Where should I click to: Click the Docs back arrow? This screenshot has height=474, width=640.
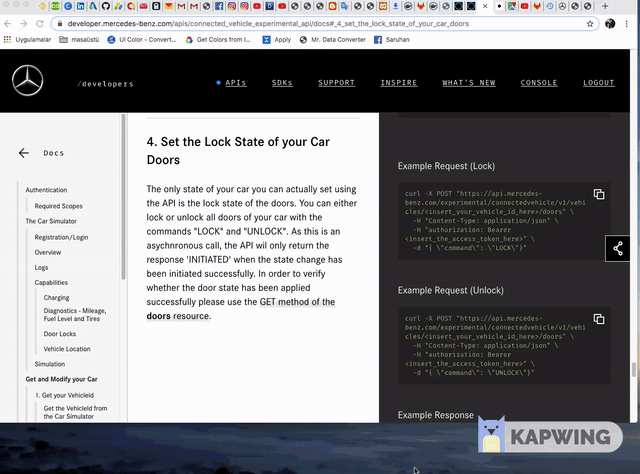click(24, 153)
